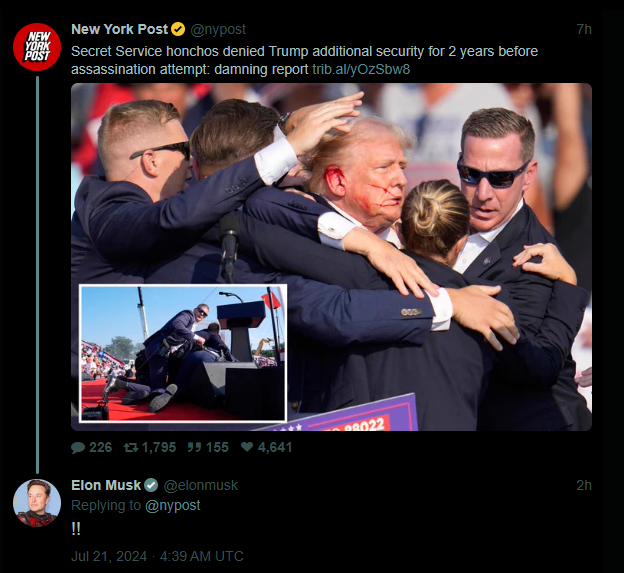Screen dimensions: 624x573
Task: Click the 2h reply timestamp
Action: [x=584, y=485]
